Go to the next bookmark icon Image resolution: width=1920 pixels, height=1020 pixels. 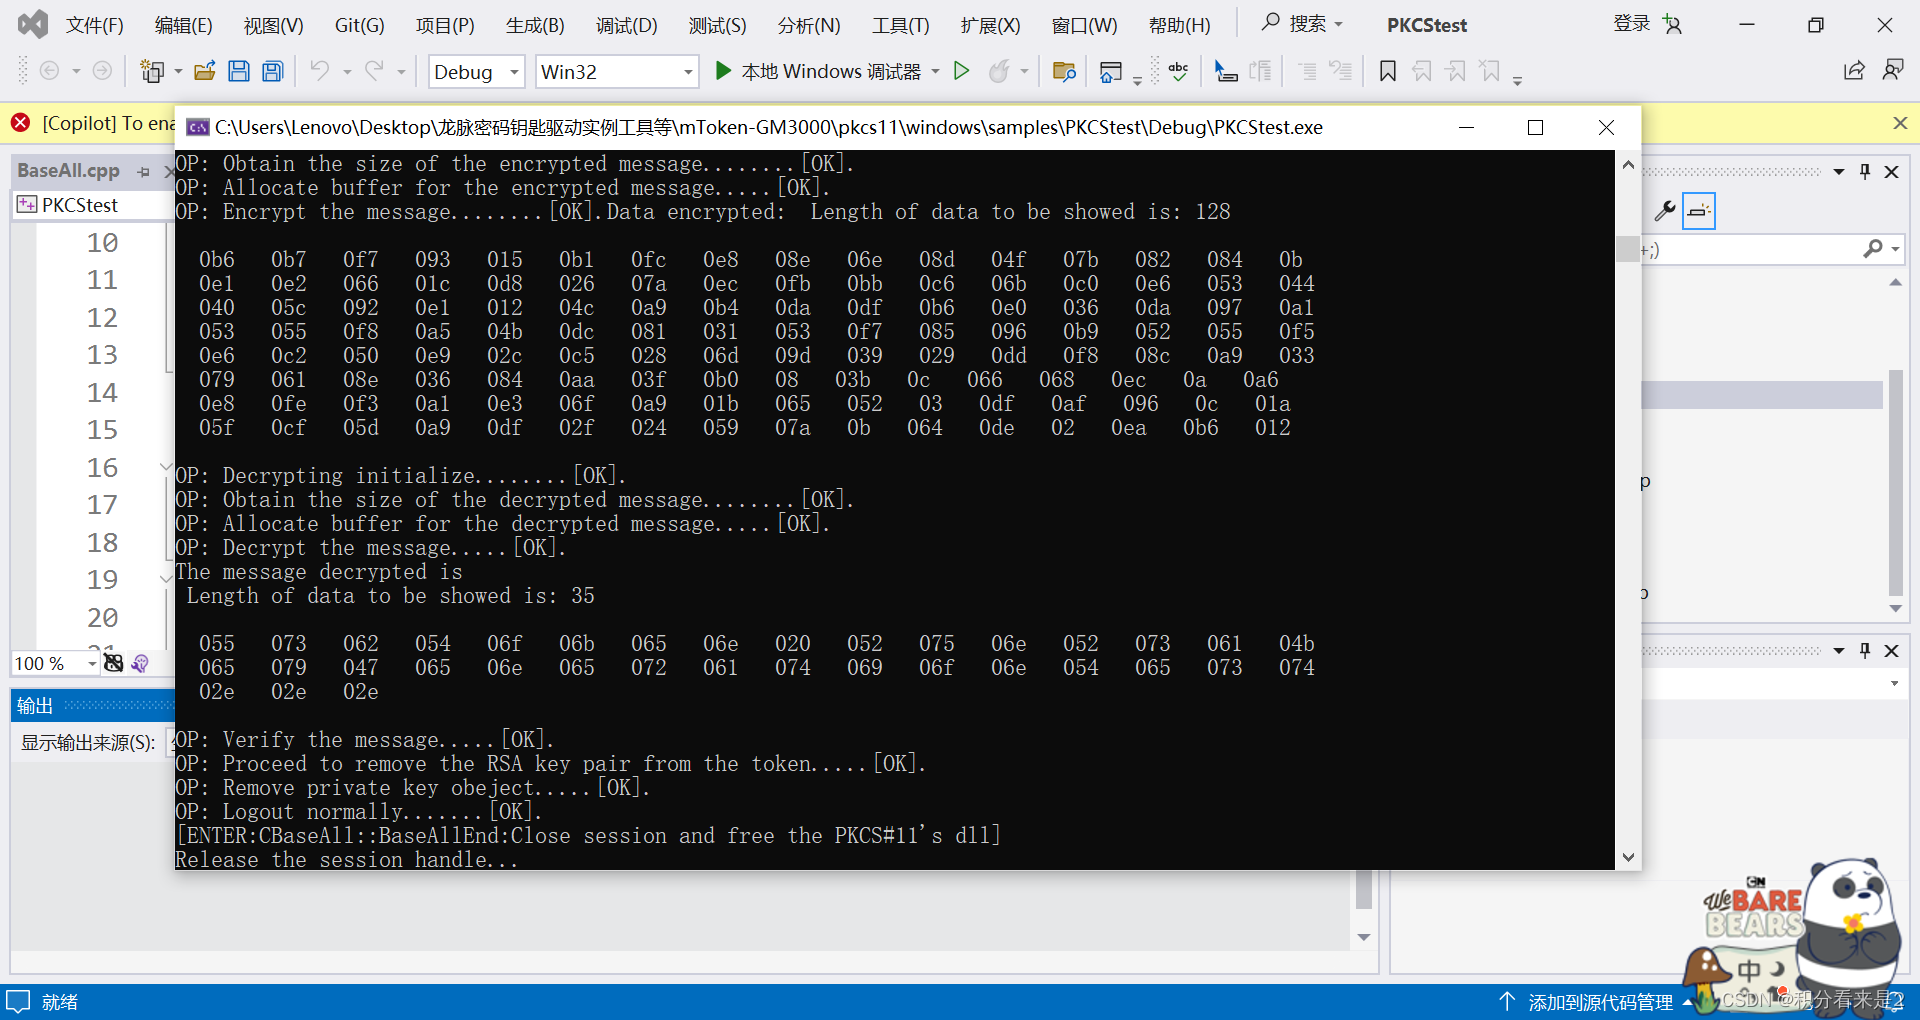[x=1456, y=71]
